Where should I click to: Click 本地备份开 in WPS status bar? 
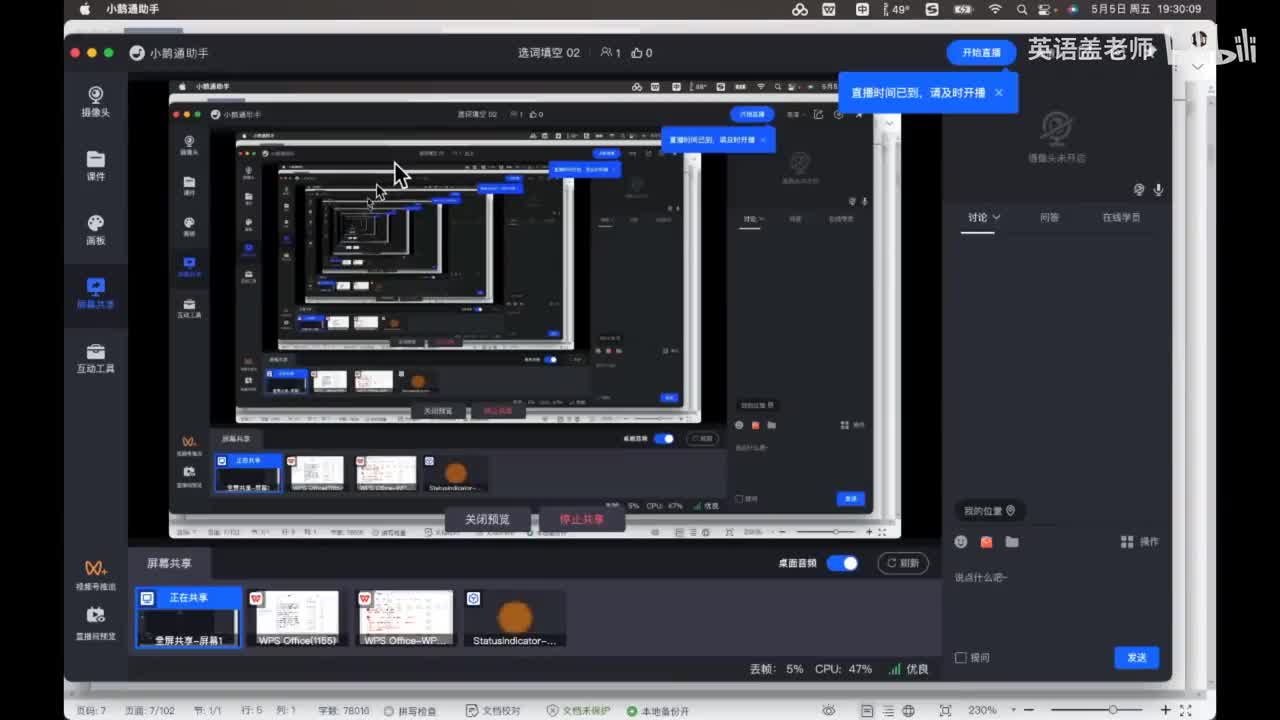tap(658, 711)
